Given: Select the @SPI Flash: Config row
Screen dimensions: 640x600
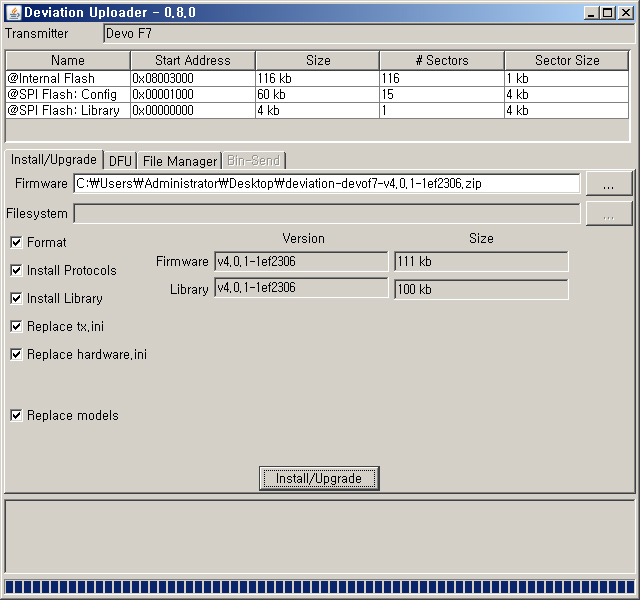Looking at the screenshot, I should [317, 94].
